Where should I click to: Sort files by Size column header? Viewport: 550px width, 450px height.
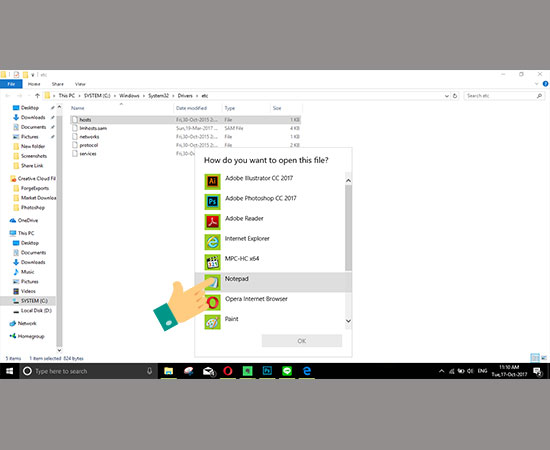pos(286,108)
